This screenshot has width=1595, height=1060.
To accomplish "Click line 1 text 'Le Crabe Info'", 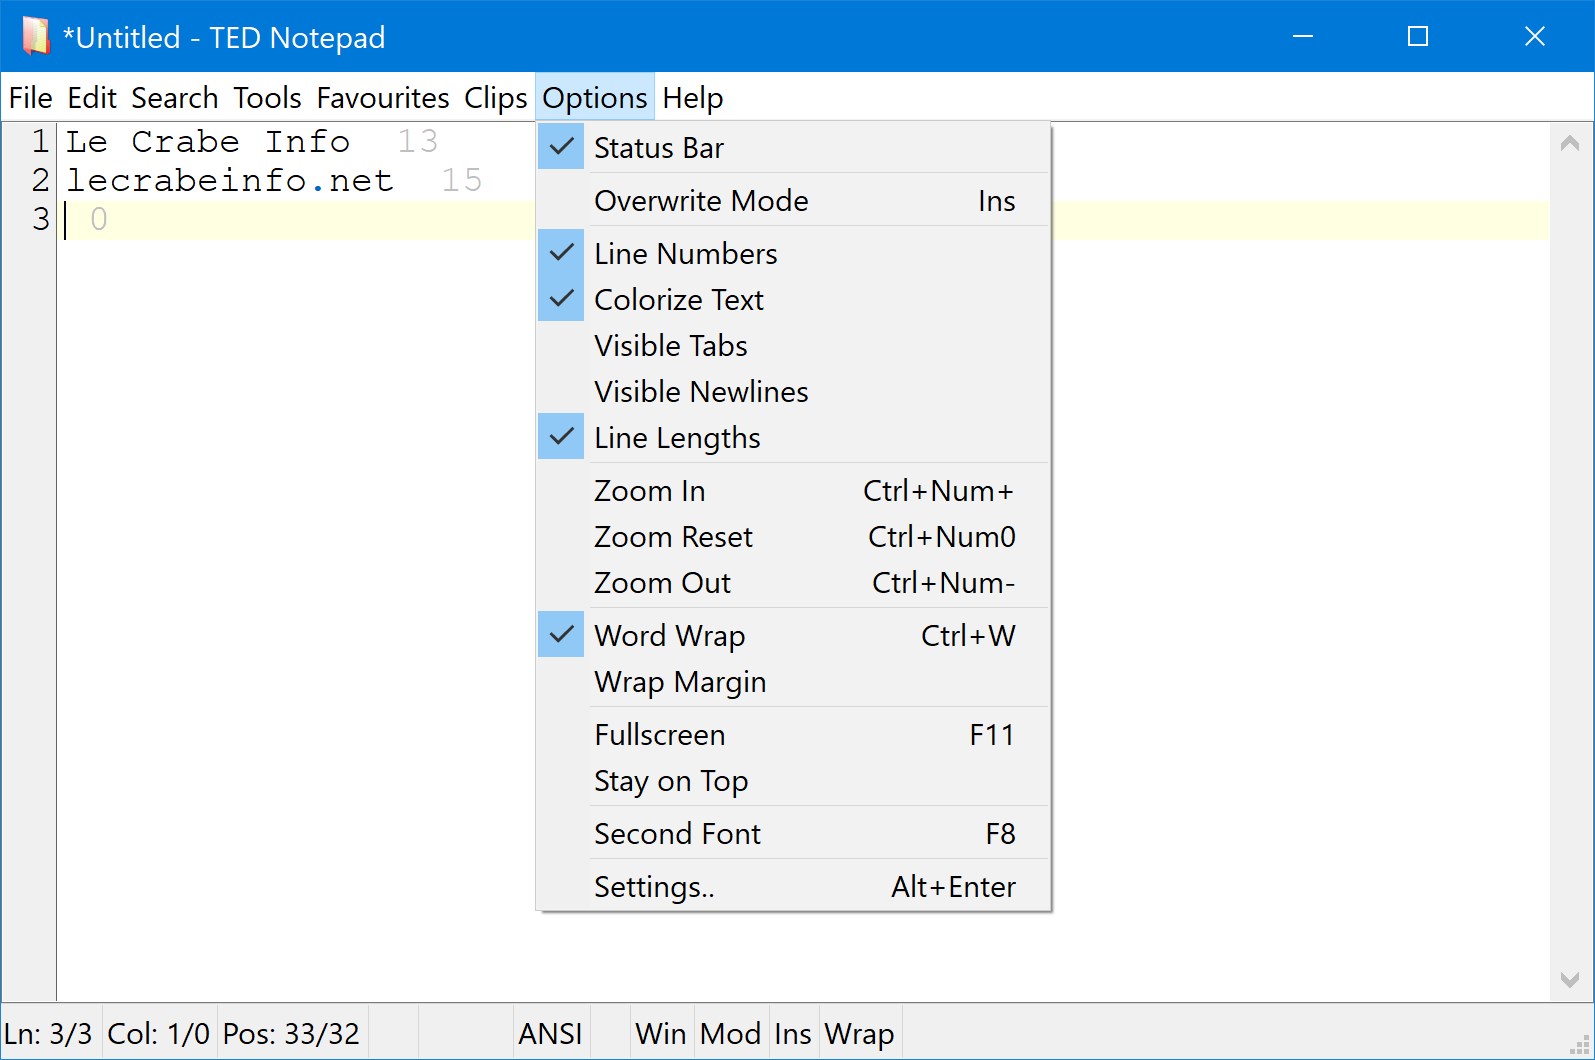I will click(x=208, y=142).
